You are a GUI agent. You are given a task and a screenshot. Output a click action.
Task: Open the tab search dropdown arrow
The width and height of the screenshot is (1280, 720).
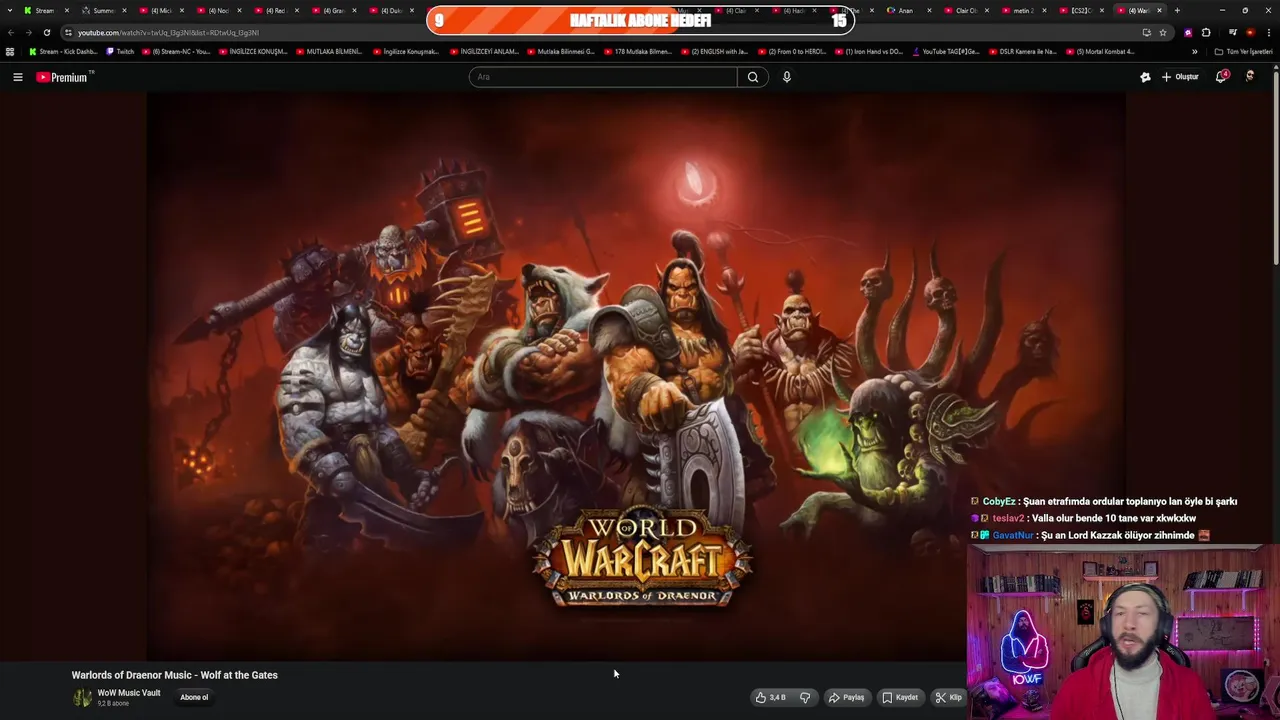[10, 10]
